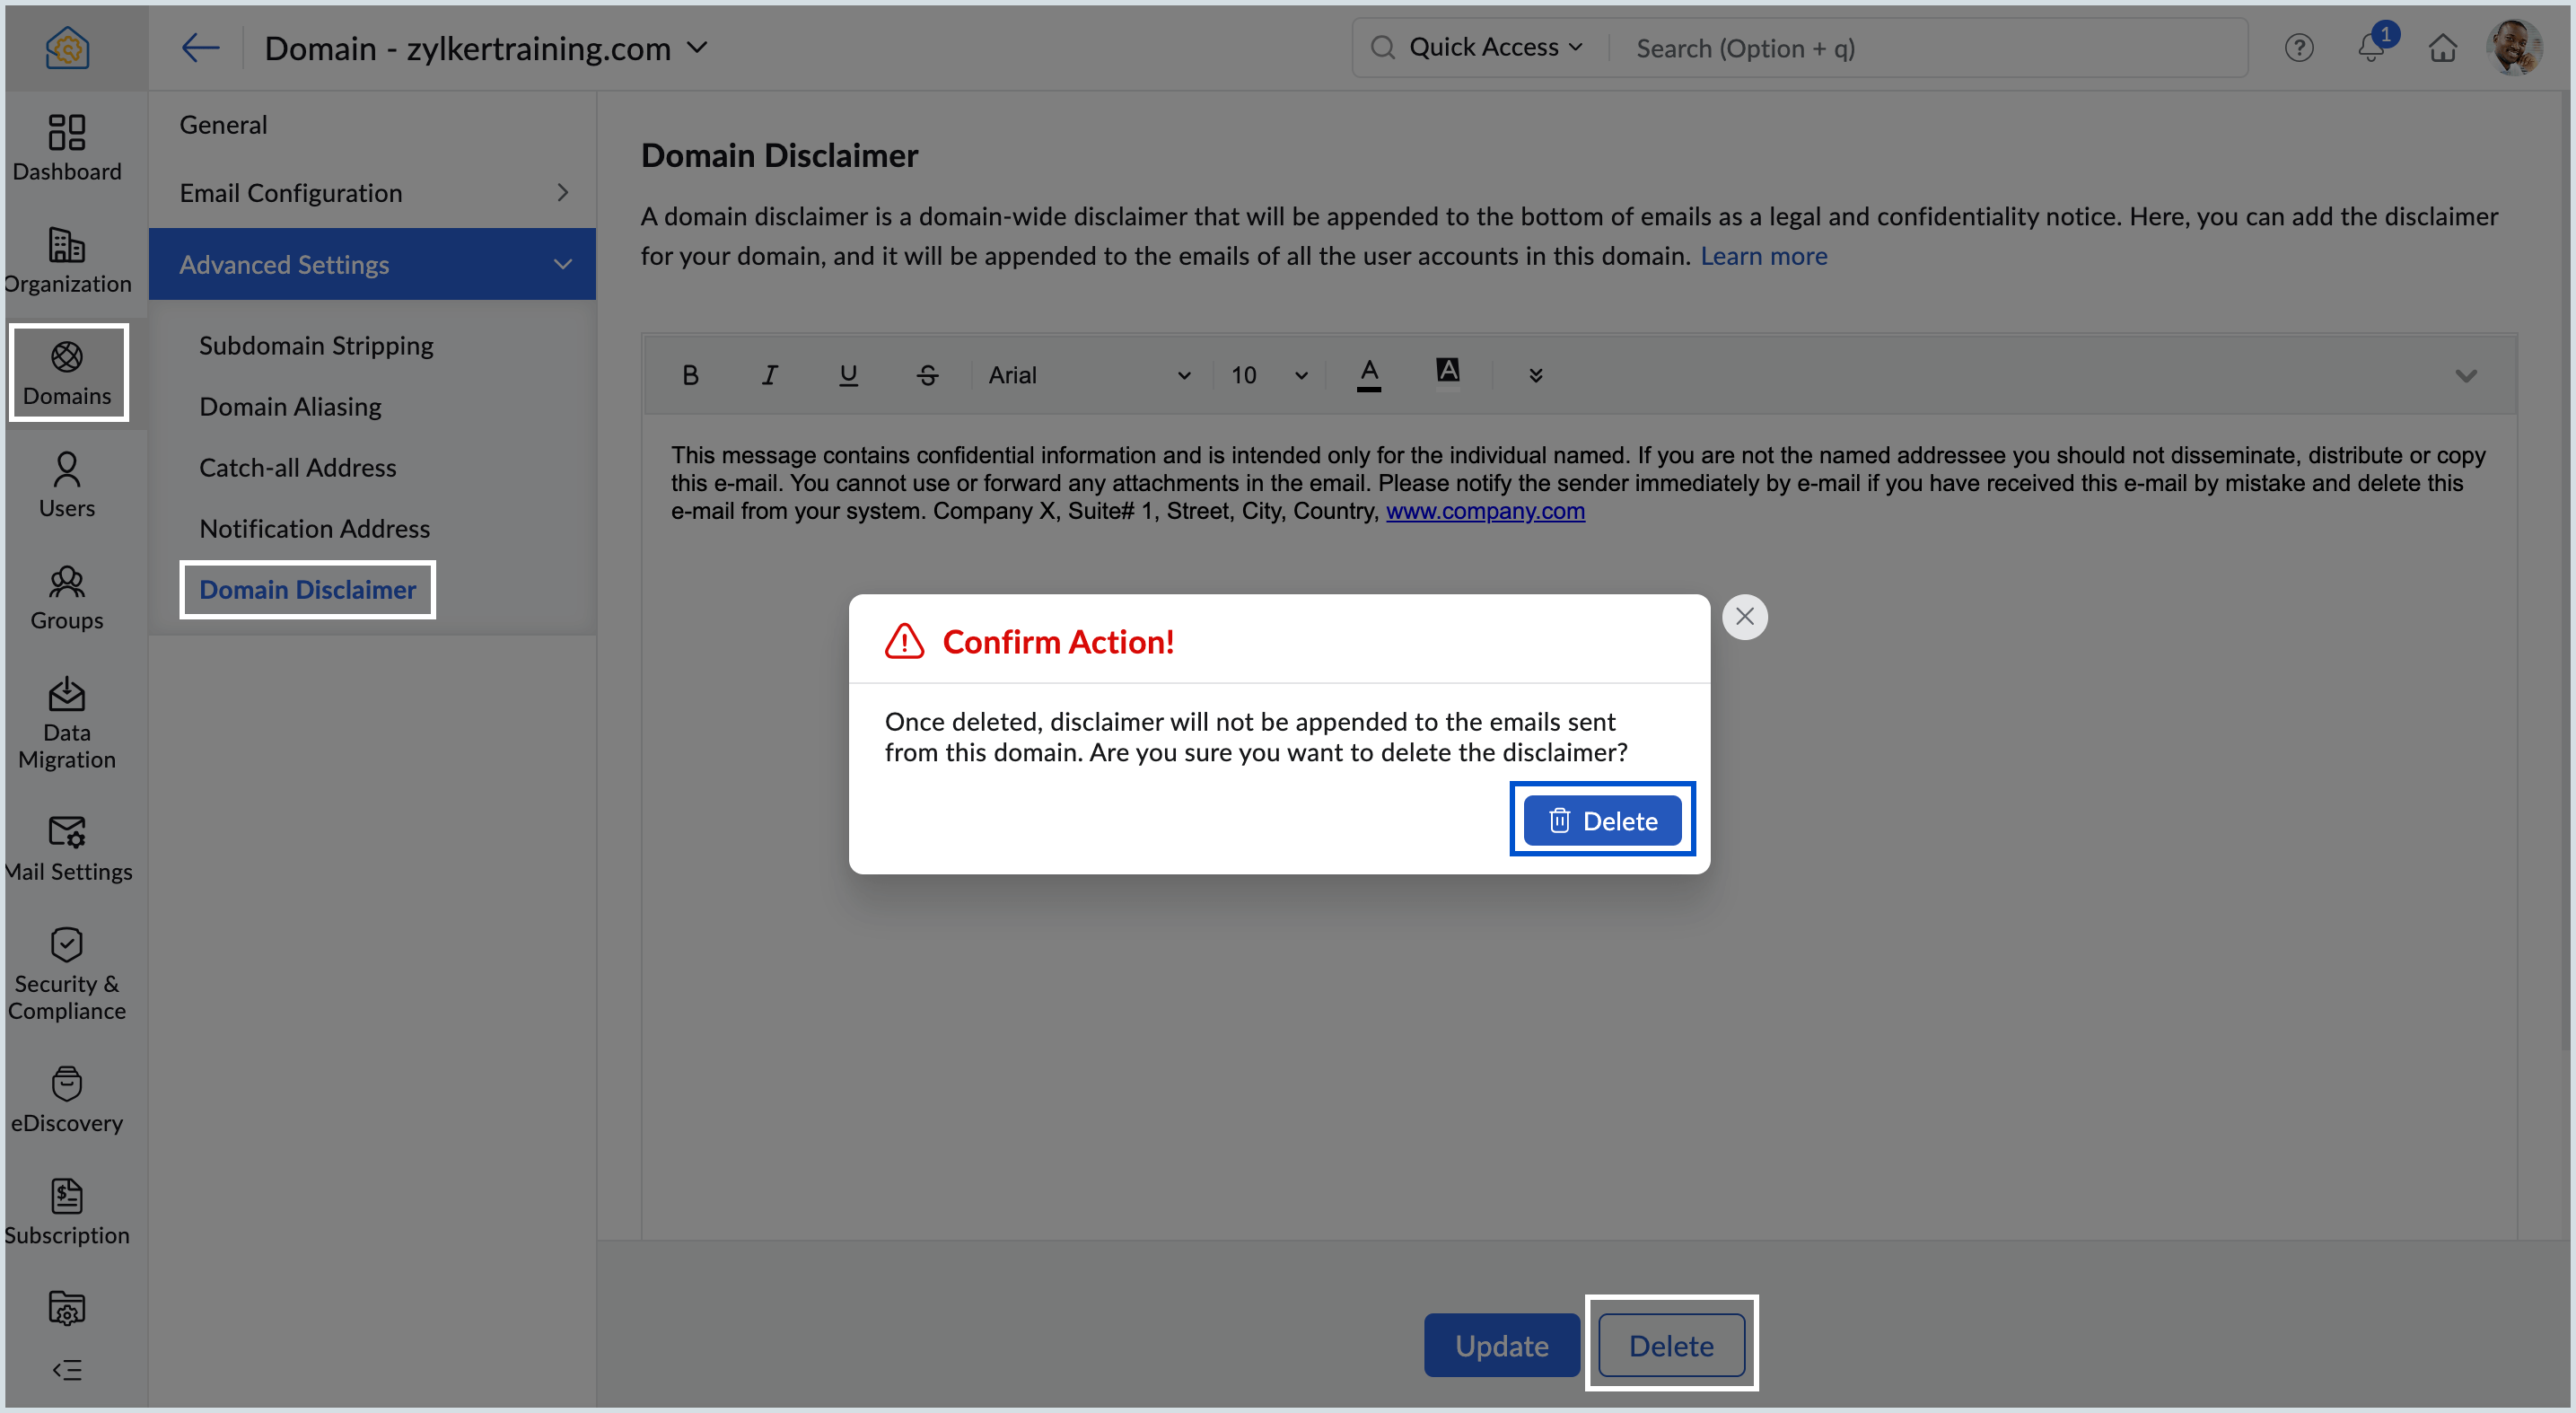Go back using the left arrow
The height and width of the screenshot is (1413, 2576).
[200, 48]
